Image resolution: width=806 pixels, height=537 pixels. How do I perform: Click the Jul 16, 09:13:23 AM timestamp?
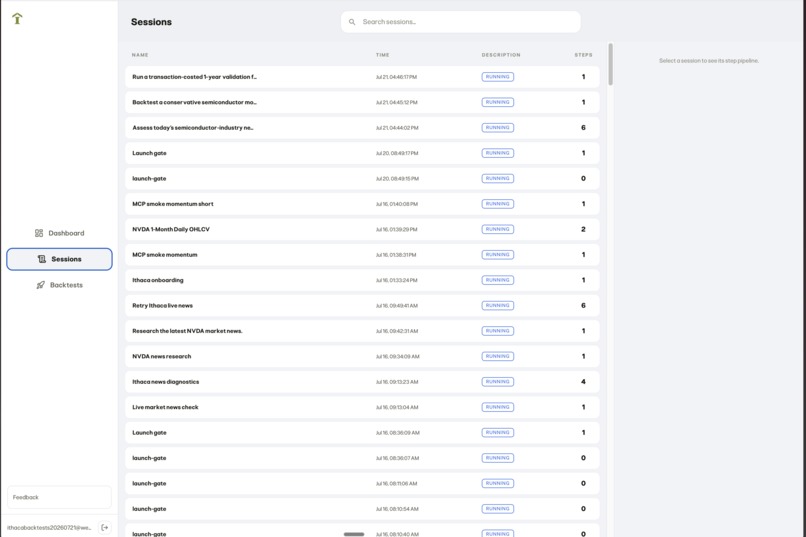click(397, 382)
